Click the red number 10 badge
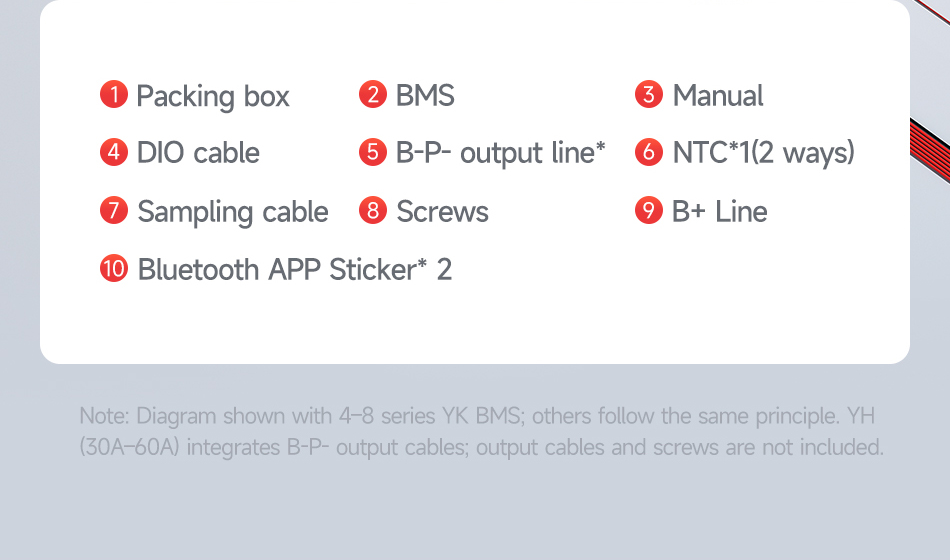 click(x=114, y=268)
